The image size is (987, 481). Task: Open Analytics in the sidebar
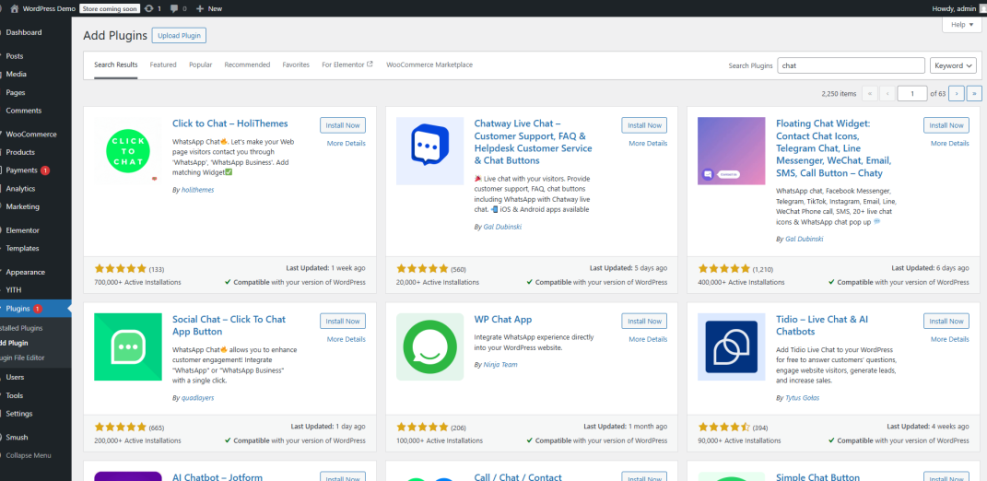click(21, 188)
